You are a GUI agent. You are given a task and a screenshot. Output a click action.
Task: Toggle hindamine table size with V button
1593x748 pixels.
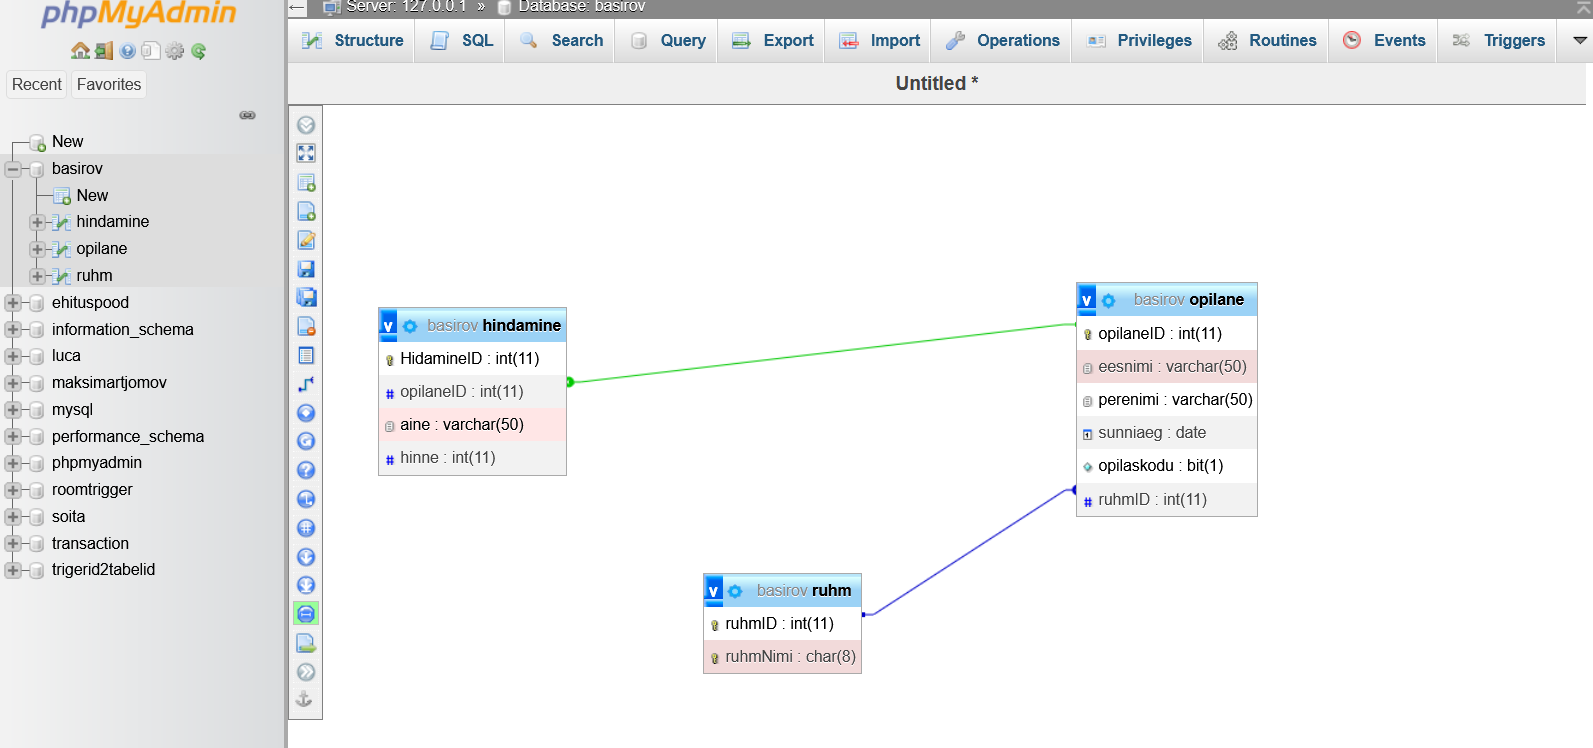388,326
